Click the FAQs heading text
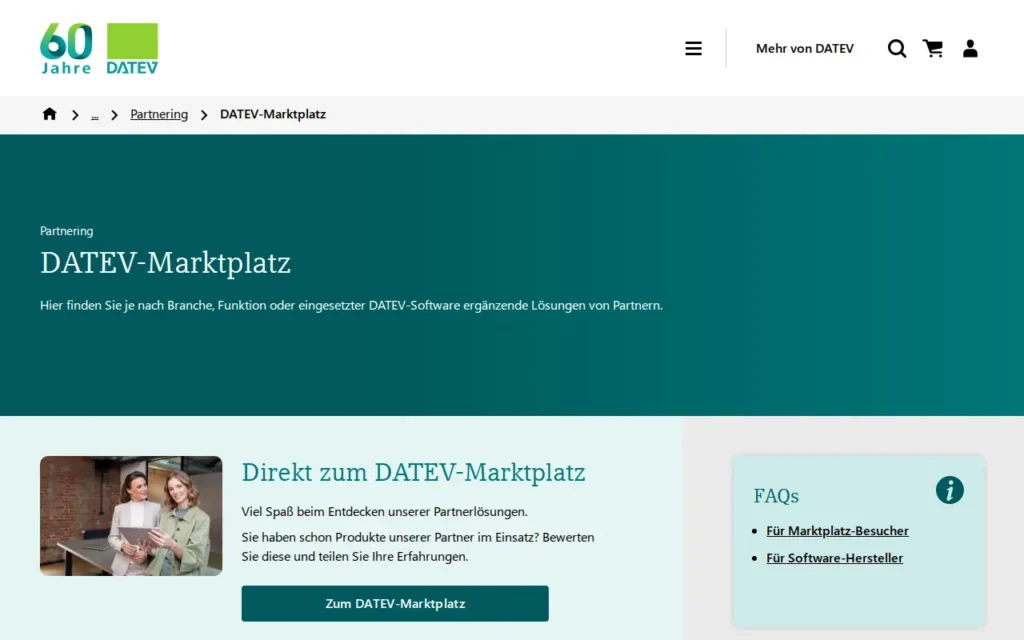This screenshot has width=1024, height=640. pyautogui.click(x=776, y=496)
